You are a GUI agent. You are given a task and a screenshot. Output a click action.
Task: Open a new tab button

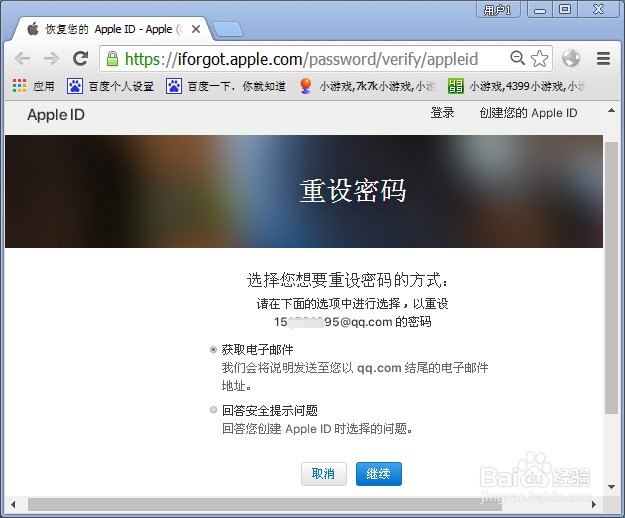tap(228, 29)
